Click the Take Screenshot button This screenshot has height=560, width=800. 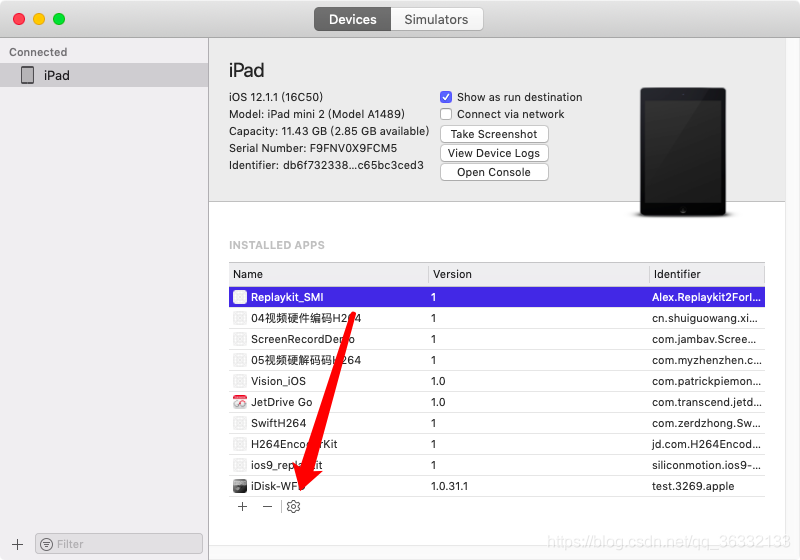pyautogui.click(x=494, y=134)
